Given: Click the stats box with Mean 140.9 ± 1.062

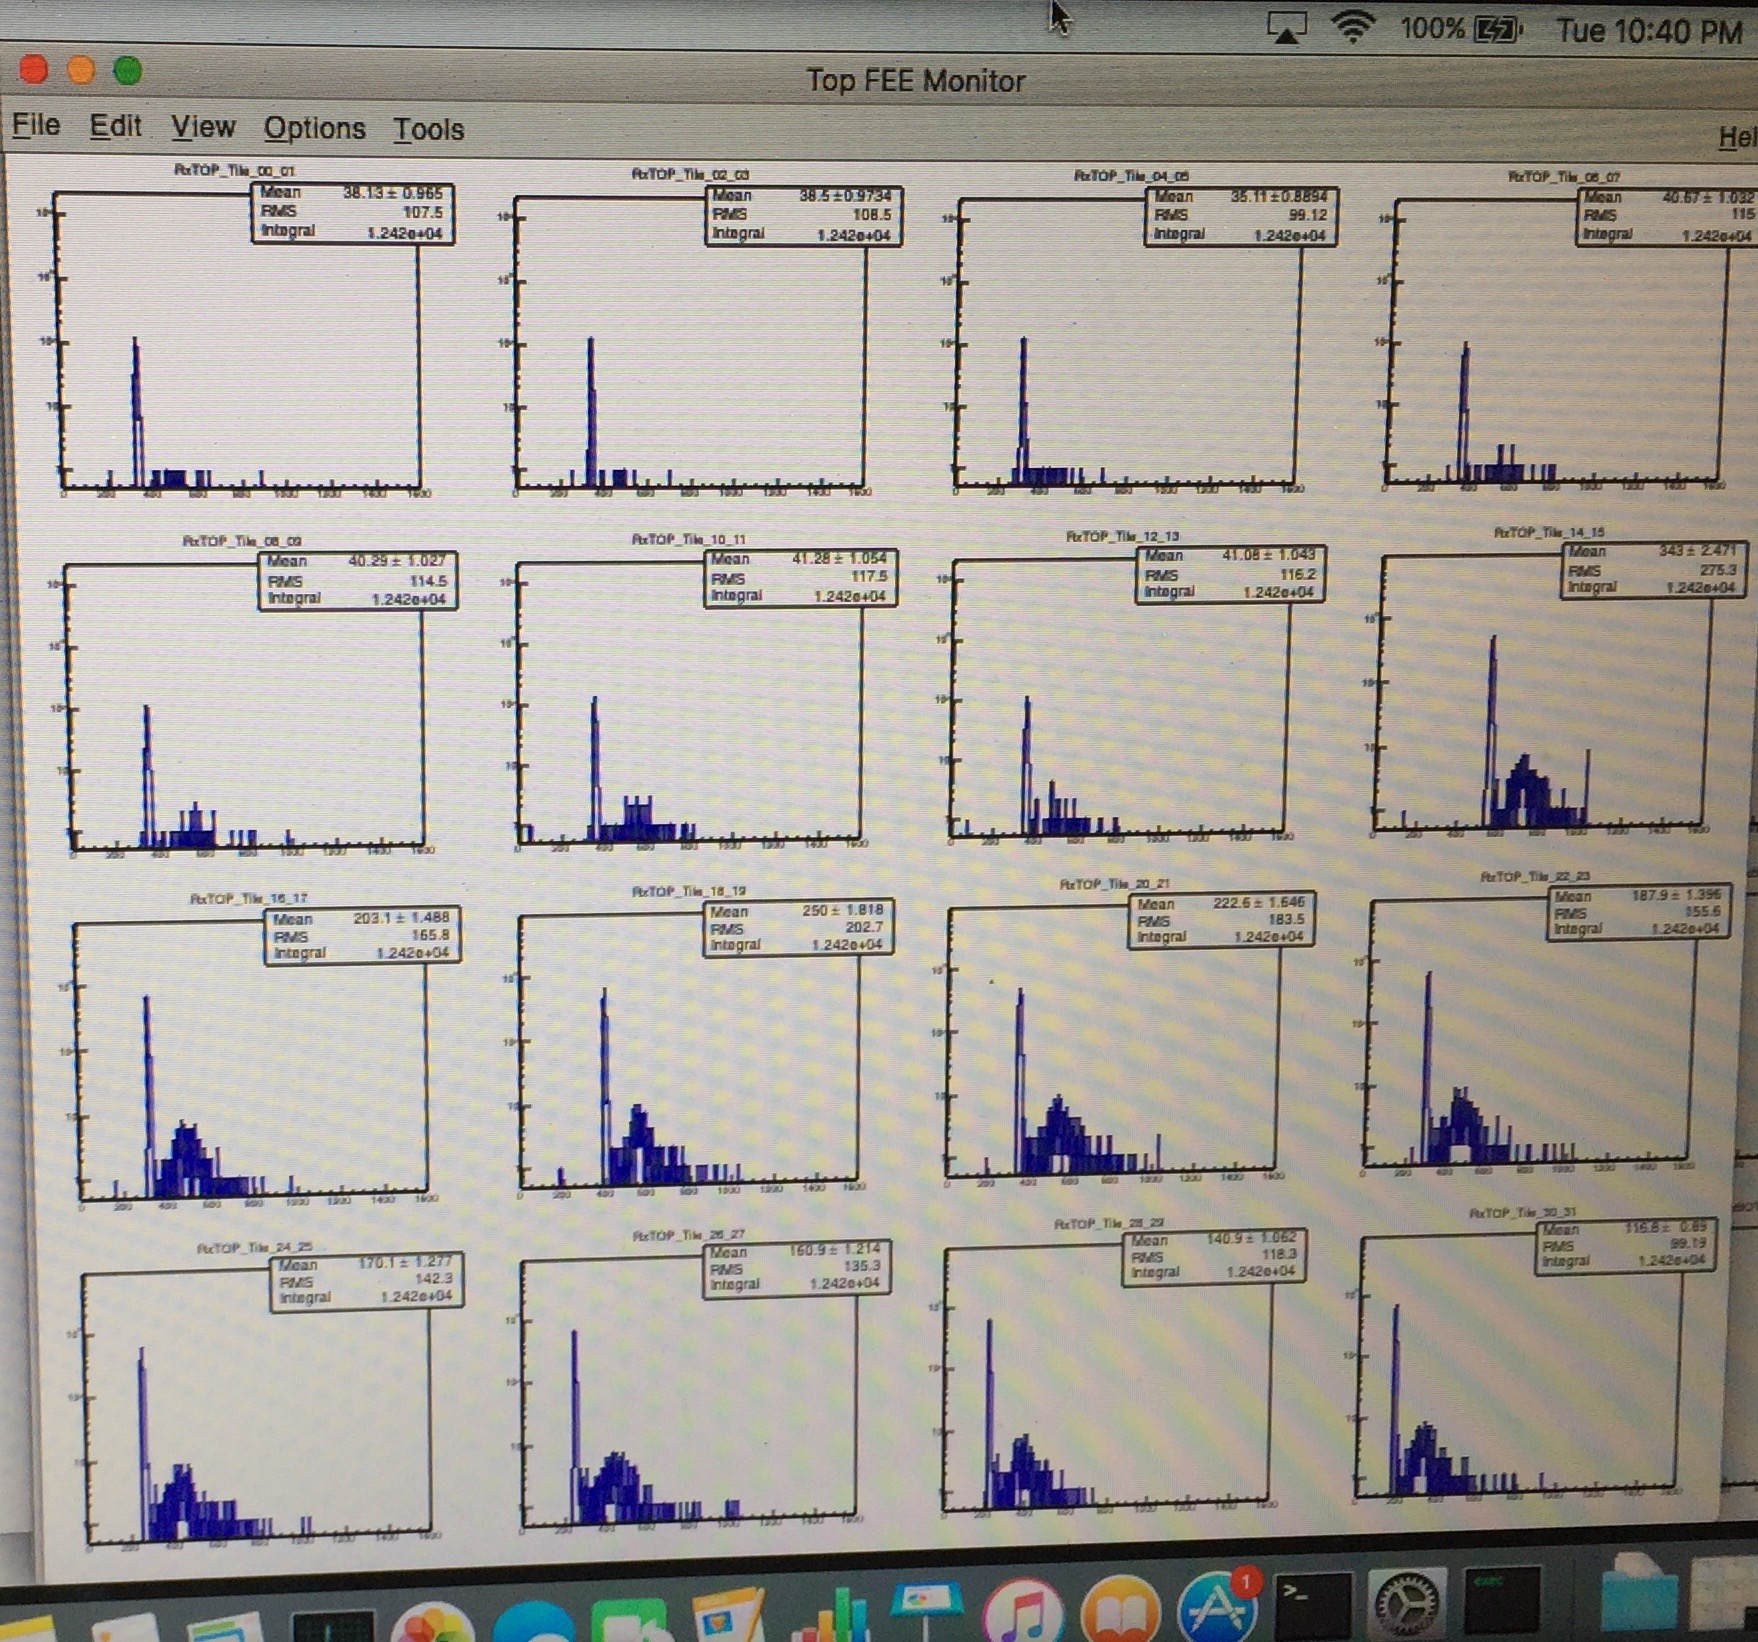Looking at the screenshot, I should tap(1215, 1256).
